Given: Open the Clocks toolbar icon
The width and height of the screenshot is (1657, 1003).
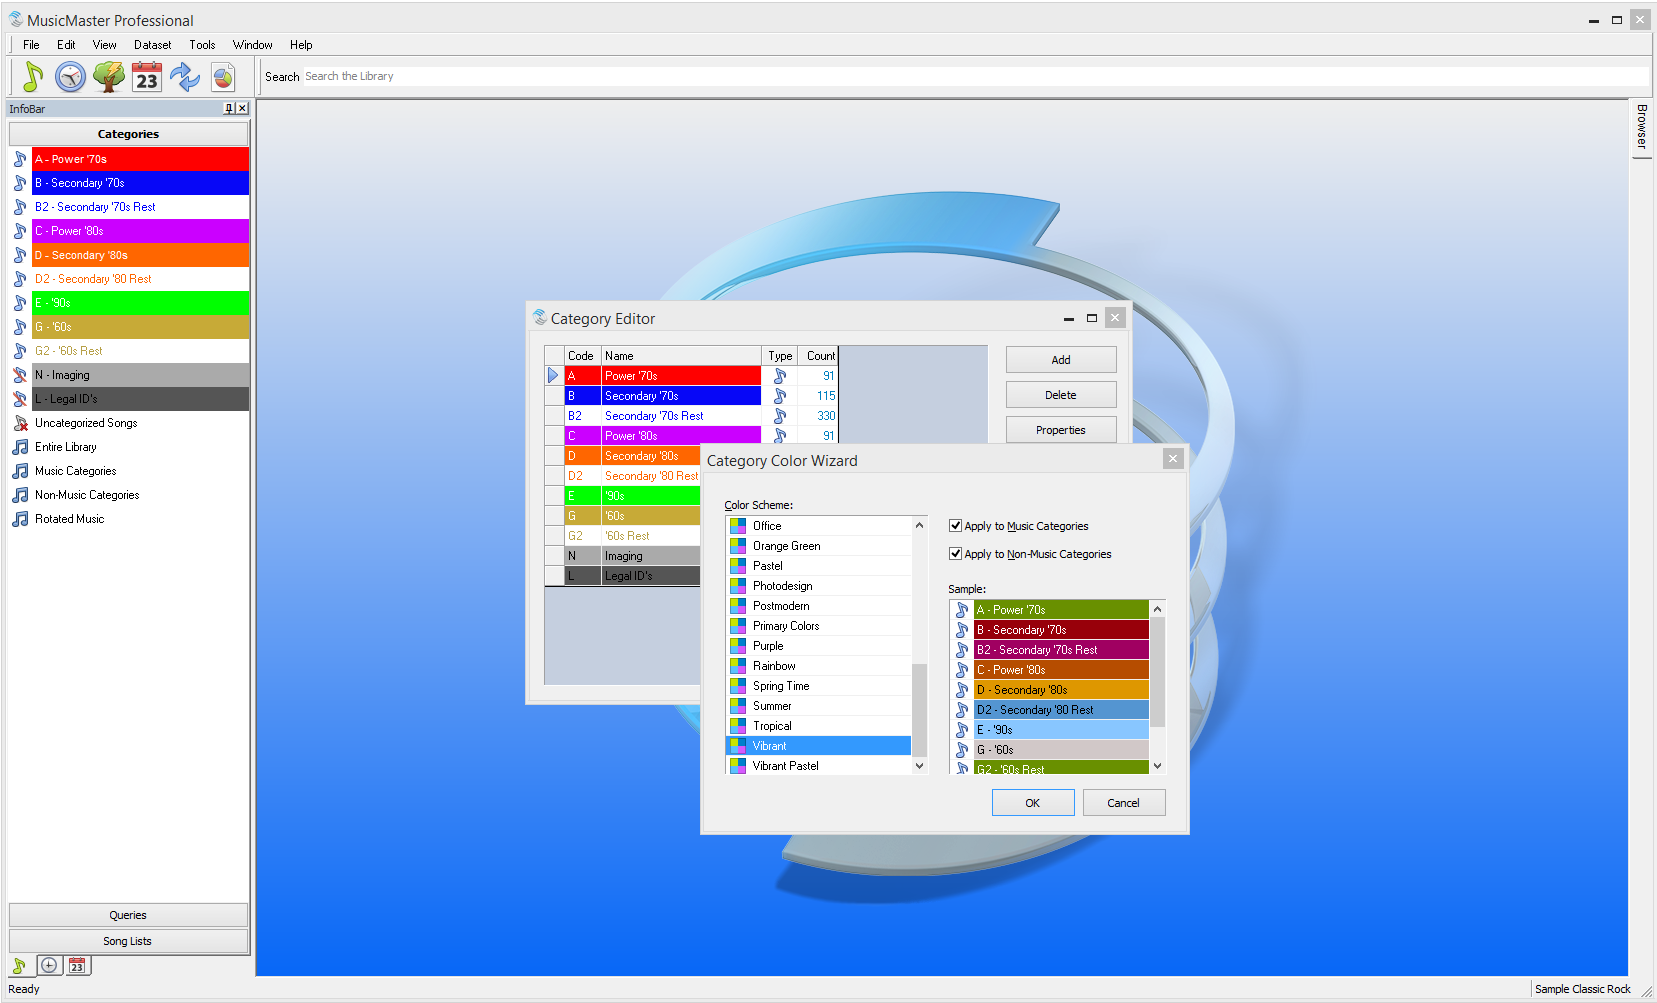Looking at the screenshot, I should click(x=70, y=77).
